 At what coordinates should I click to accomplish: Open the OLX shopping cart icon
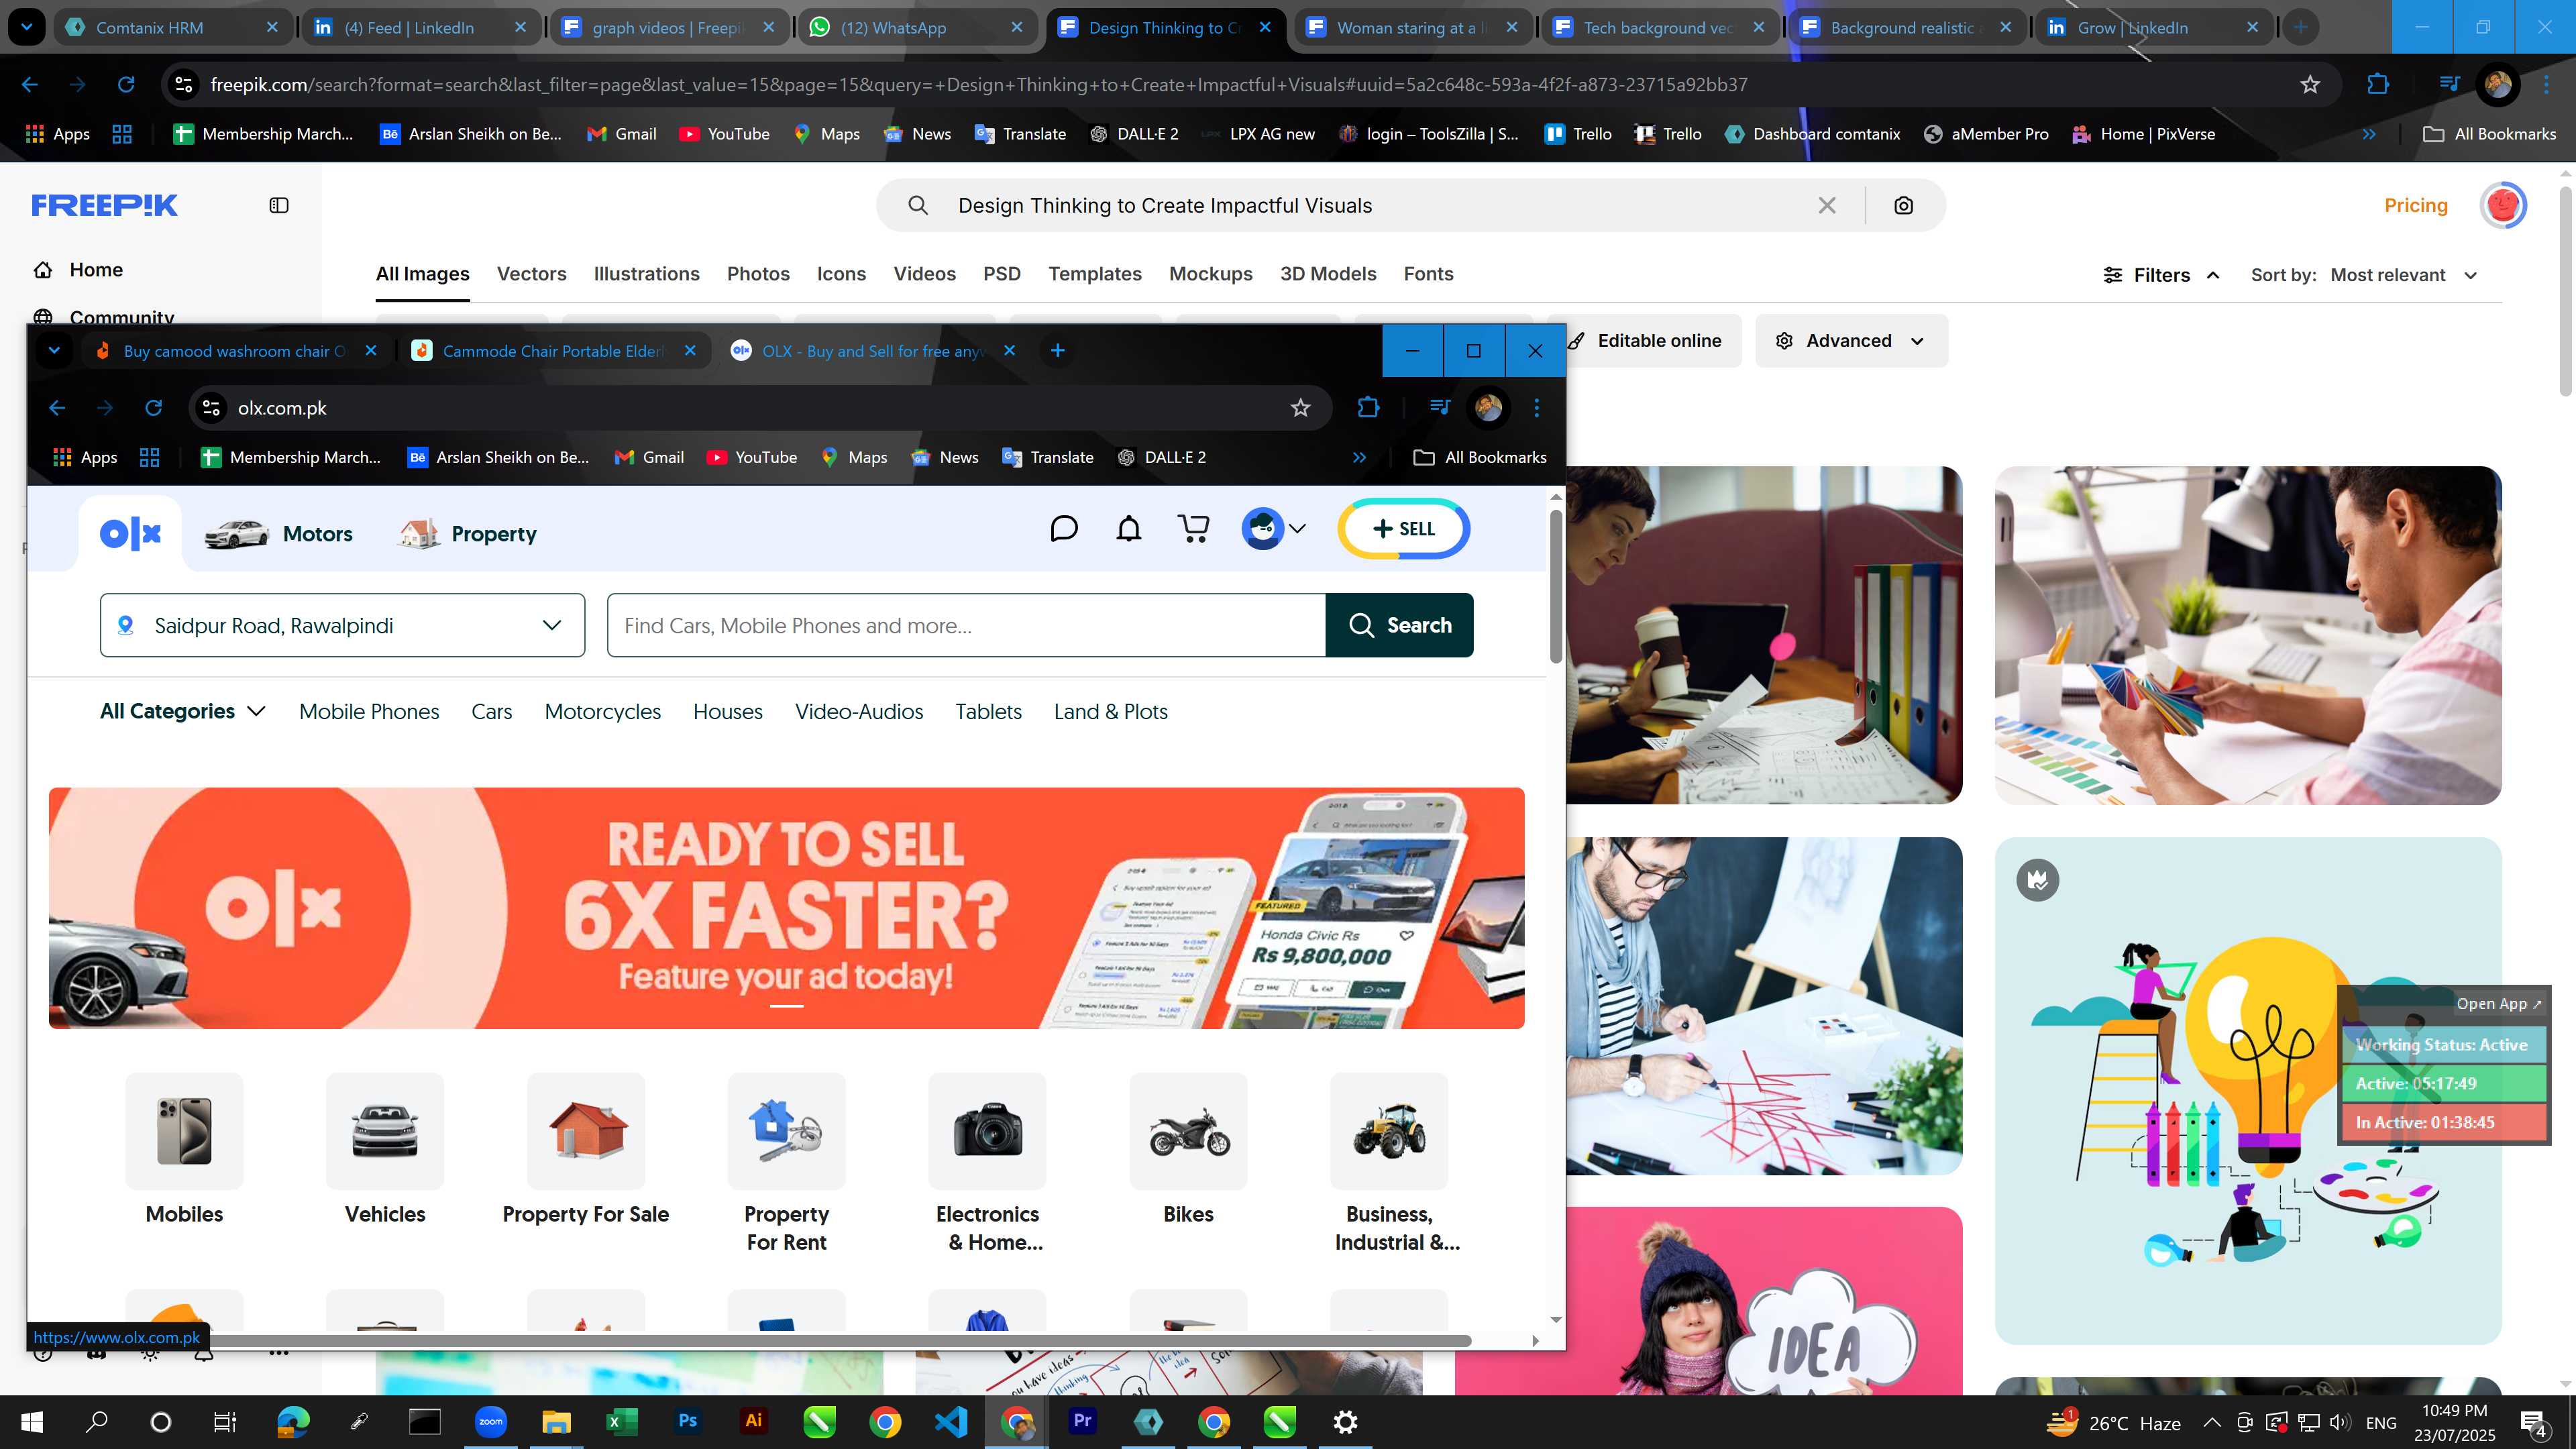pos(1193,528)
